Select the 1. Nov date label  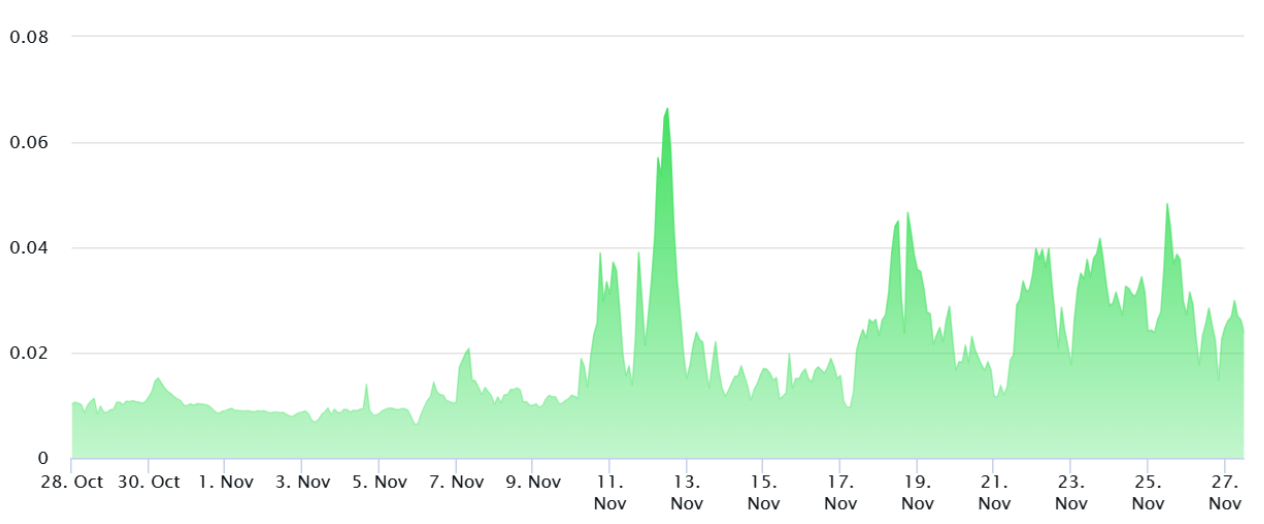click(x=224, y=482)
